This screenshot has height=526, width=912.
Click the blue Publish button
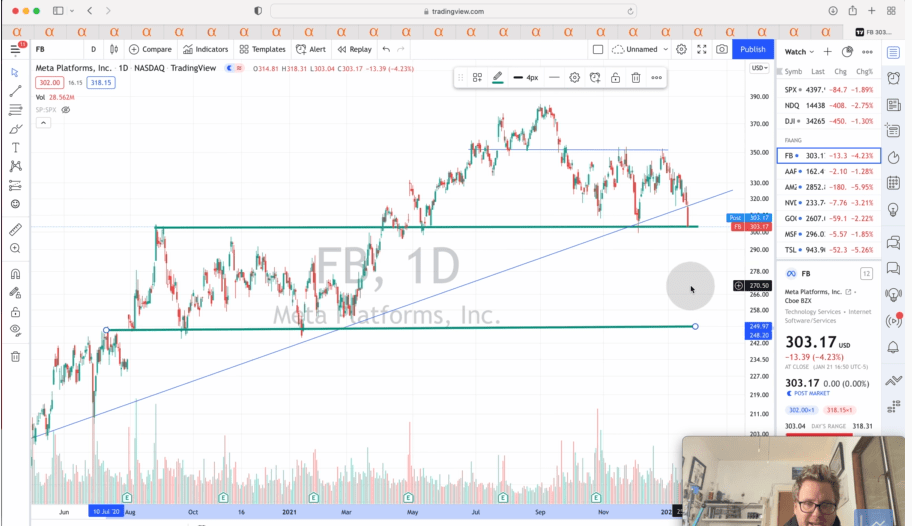753,49
